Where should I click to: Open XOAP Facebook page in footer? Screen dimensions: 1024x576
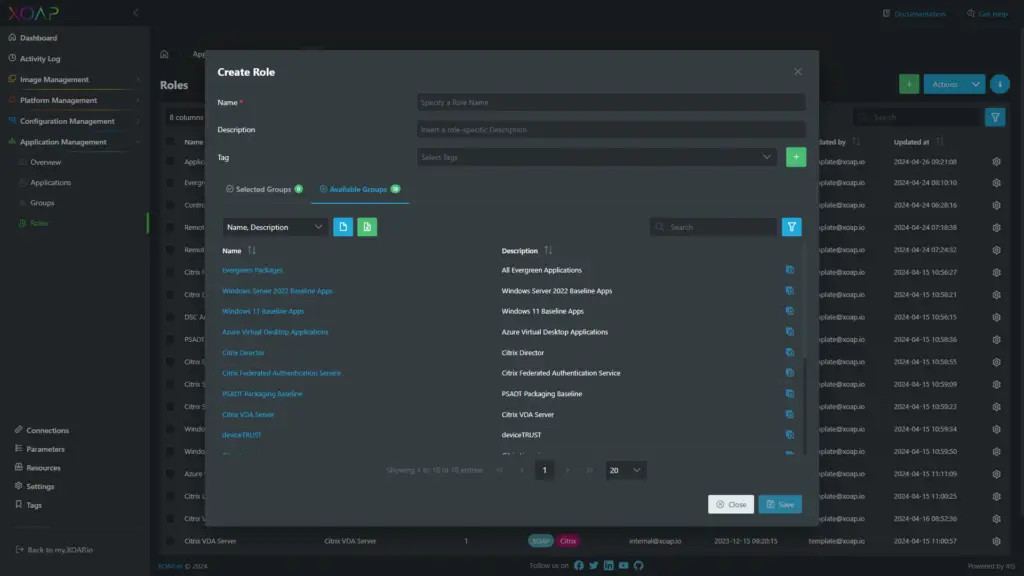pyautogui.click(x=579, y=566)
